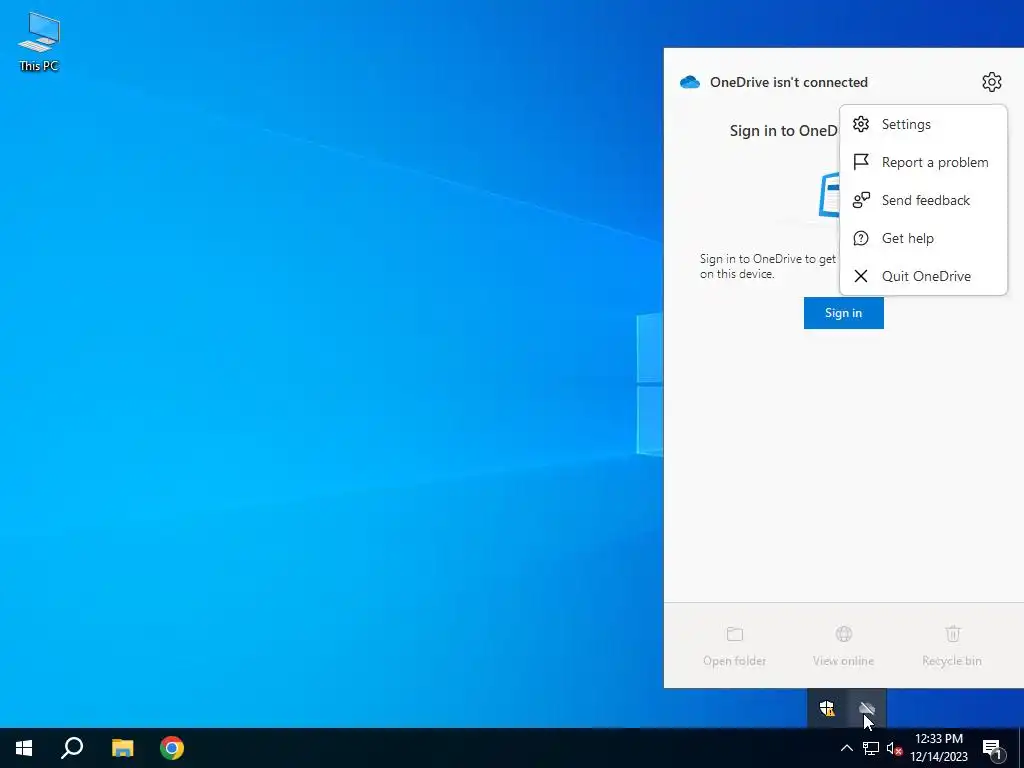The width and height of the screenshot is (1024, 768).
Task: Open the OneDrive gear settings menu
Action: pyautogui.click(x=991, y=82)
